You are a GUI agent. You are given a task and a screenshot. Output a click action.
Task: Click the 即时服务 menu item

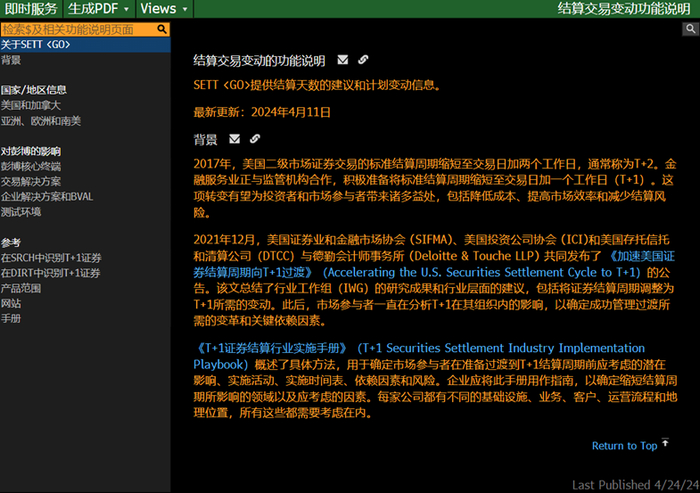click(31, 8)
